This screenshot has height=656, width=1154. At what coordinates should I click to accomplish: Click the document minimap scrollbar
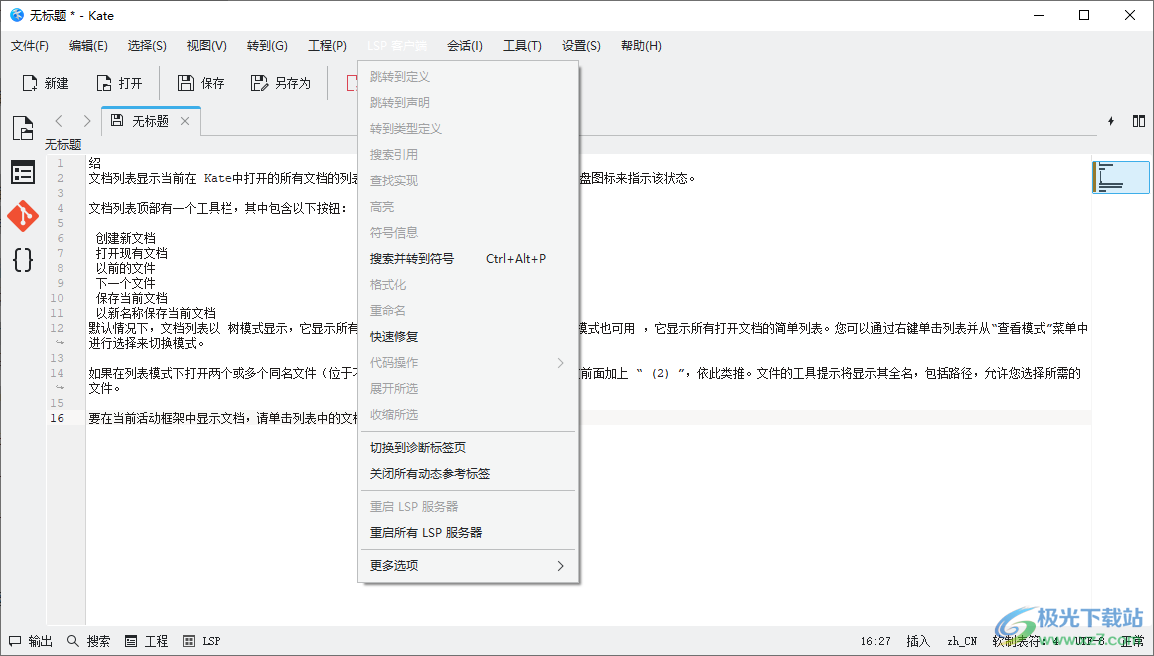click(x=1121, y=177)
